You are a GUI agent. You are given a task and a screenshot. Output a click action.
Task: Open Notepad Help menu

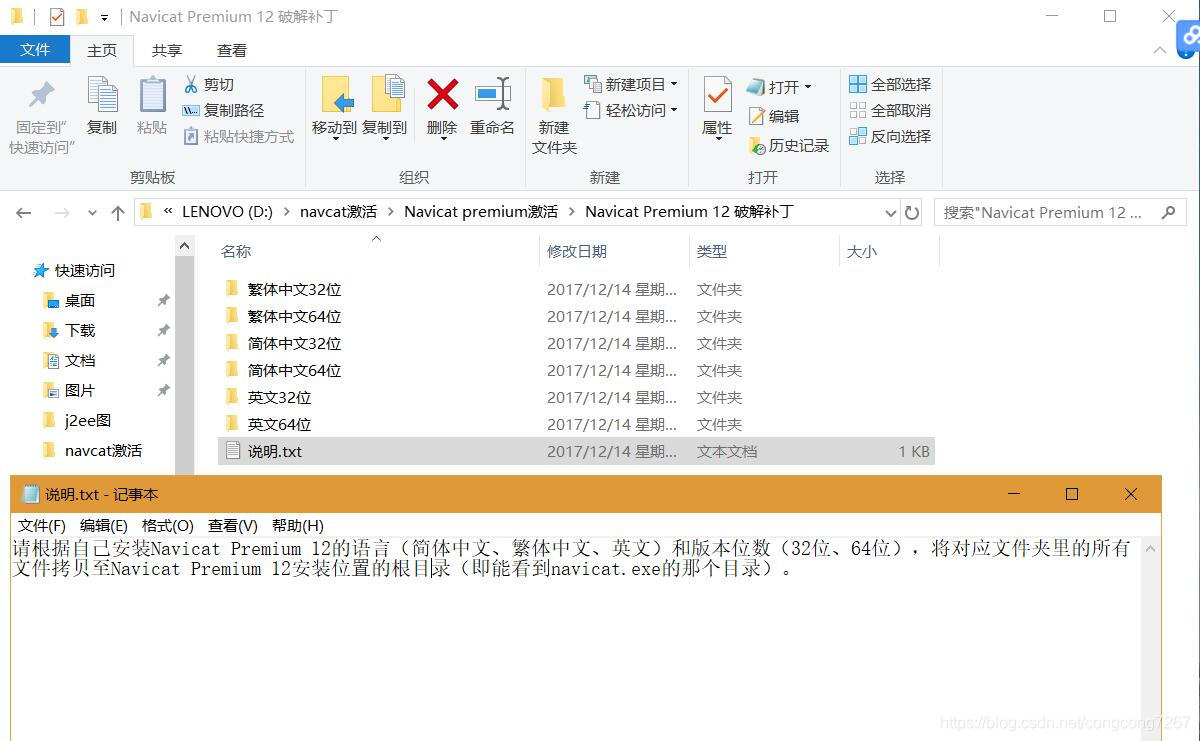click(298, 525)
